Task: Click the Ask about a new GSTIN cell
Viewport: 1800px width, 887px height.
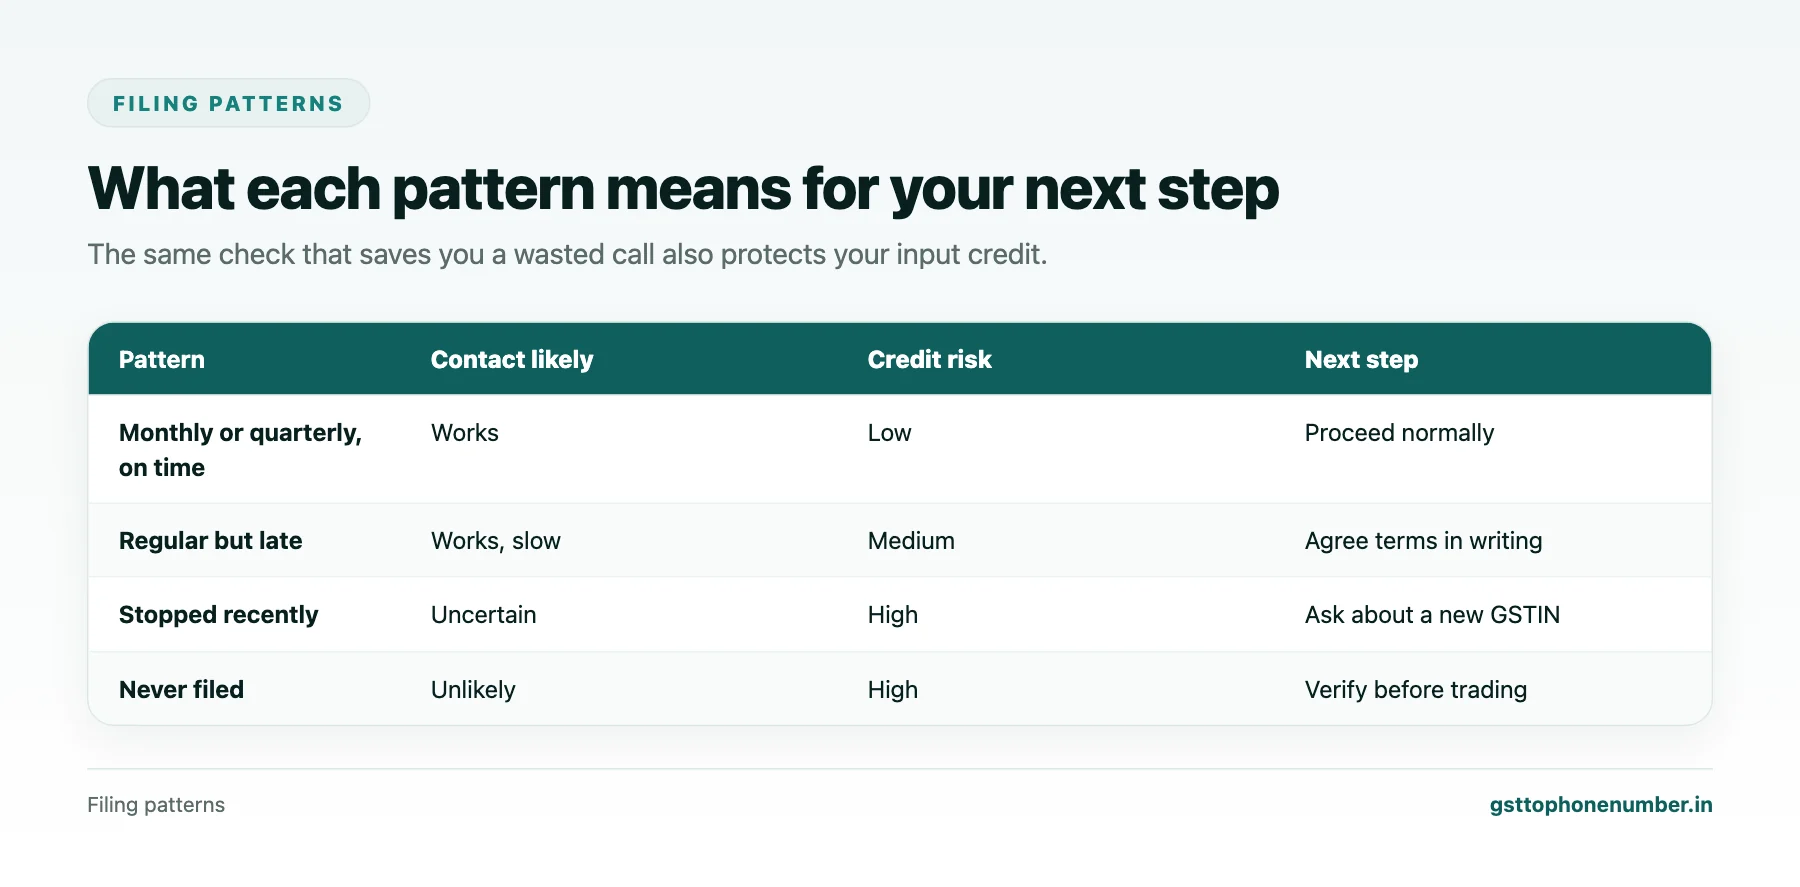Action: 1432,615
